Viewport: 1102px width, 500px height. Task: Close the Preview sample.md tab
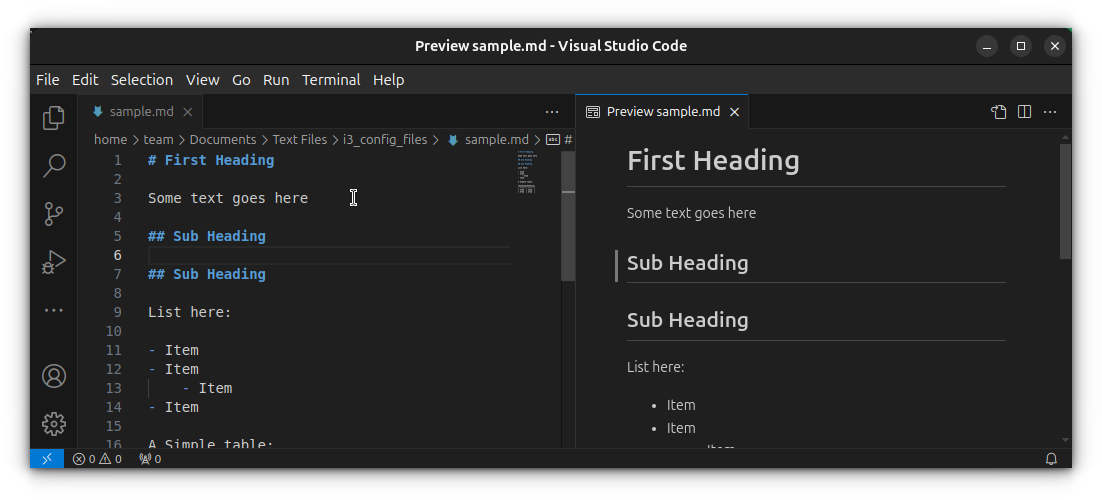point(734,112)
